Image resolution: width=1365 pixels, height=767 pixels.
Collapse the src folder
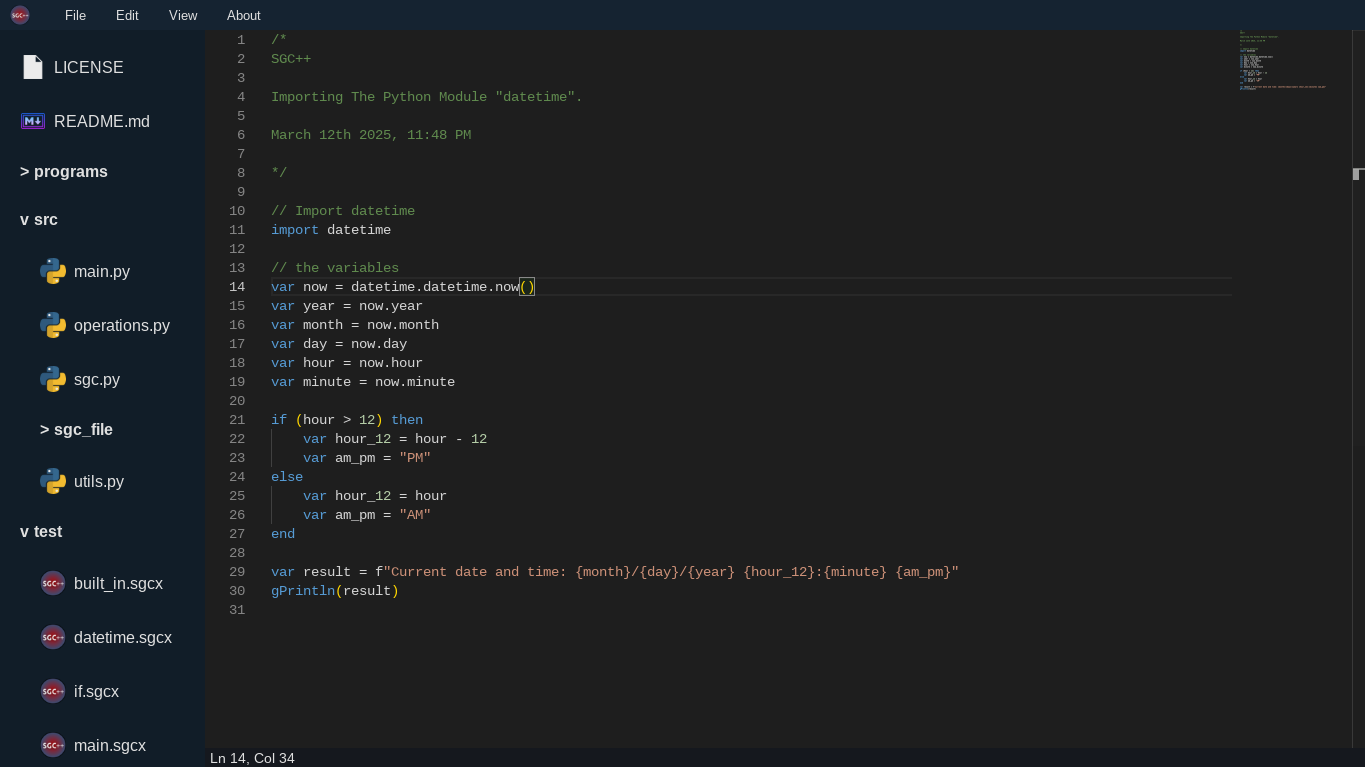pyautogui.click(x=39, y=219)
